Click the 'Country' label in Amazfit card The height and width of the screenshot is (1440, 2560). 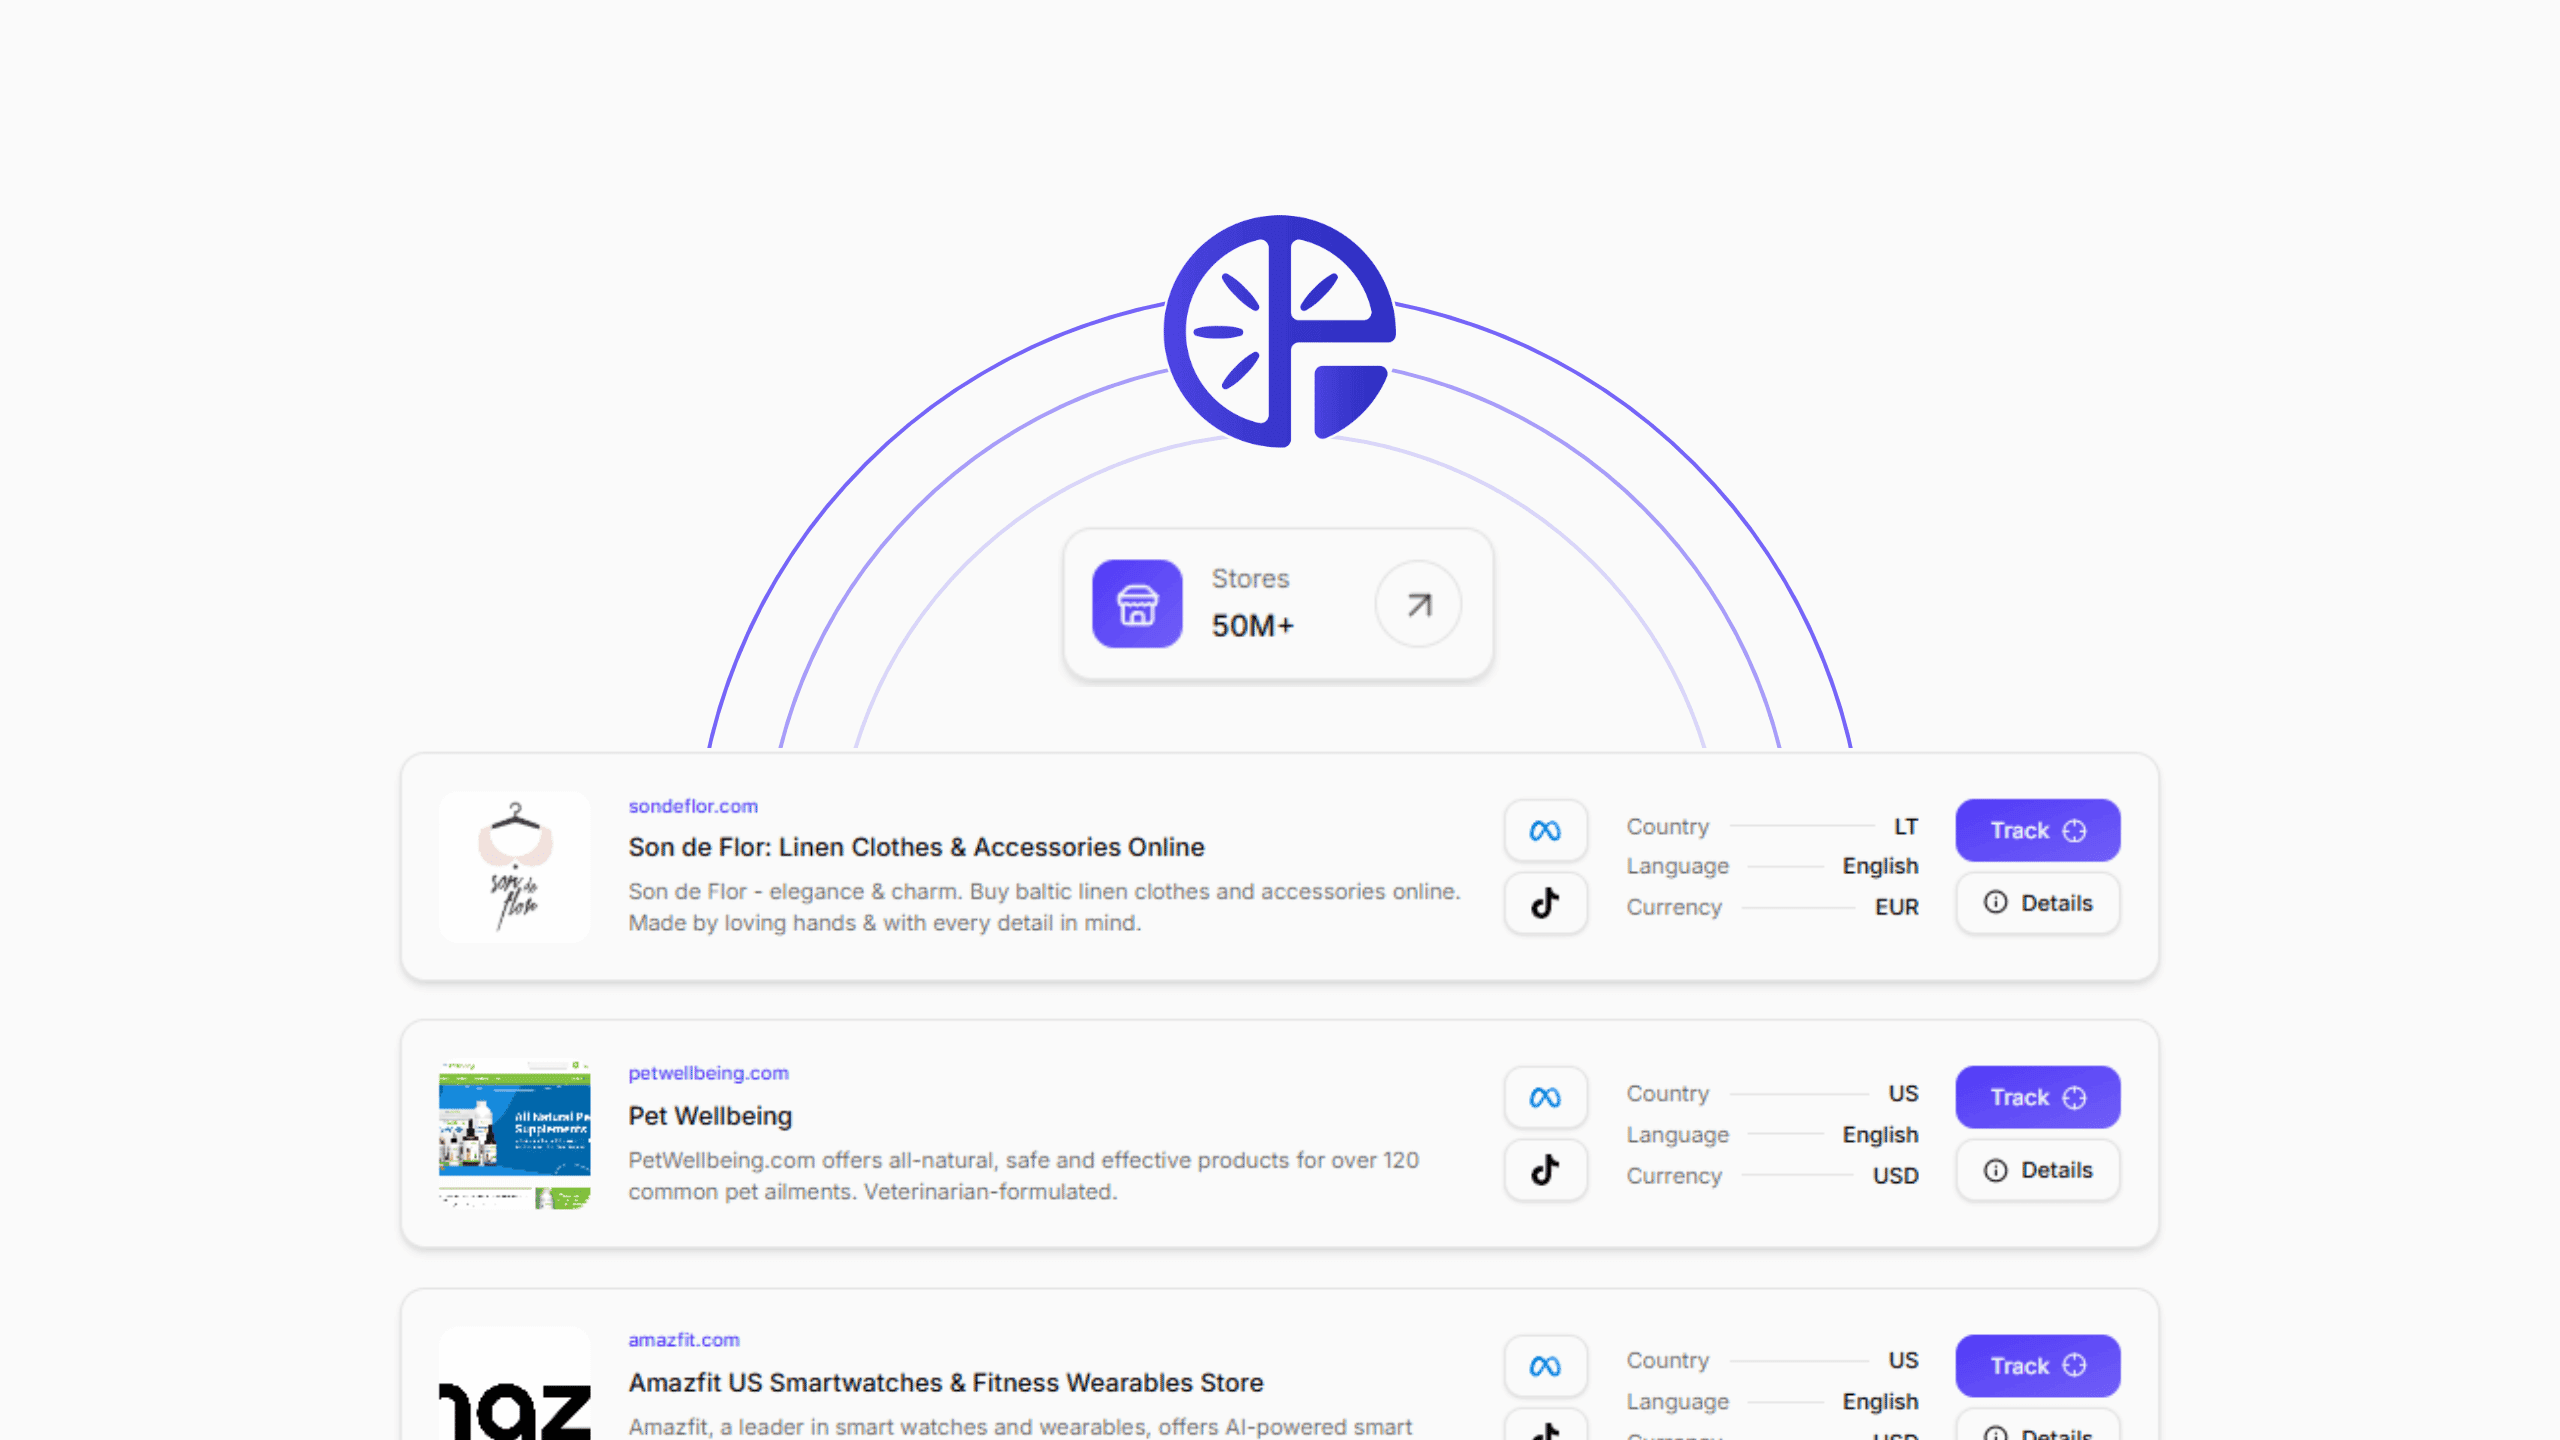click(x=1668, y=1361)
